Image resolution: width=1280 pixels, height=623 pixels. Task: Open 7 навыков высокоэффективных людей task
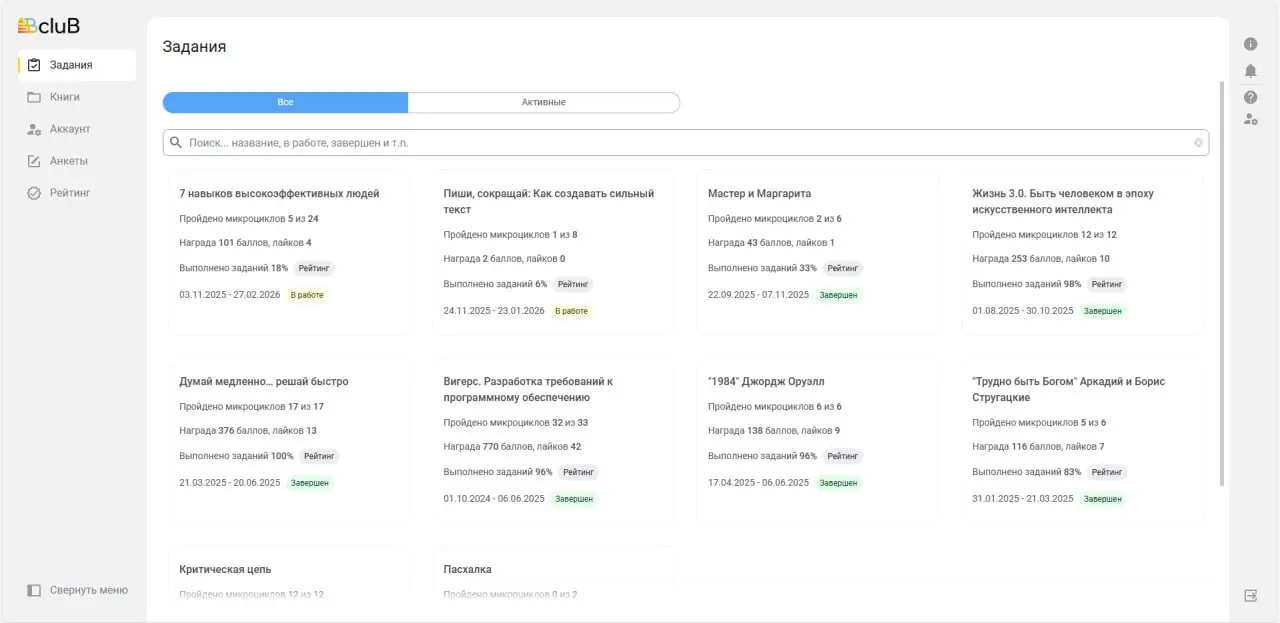point(279,194)
